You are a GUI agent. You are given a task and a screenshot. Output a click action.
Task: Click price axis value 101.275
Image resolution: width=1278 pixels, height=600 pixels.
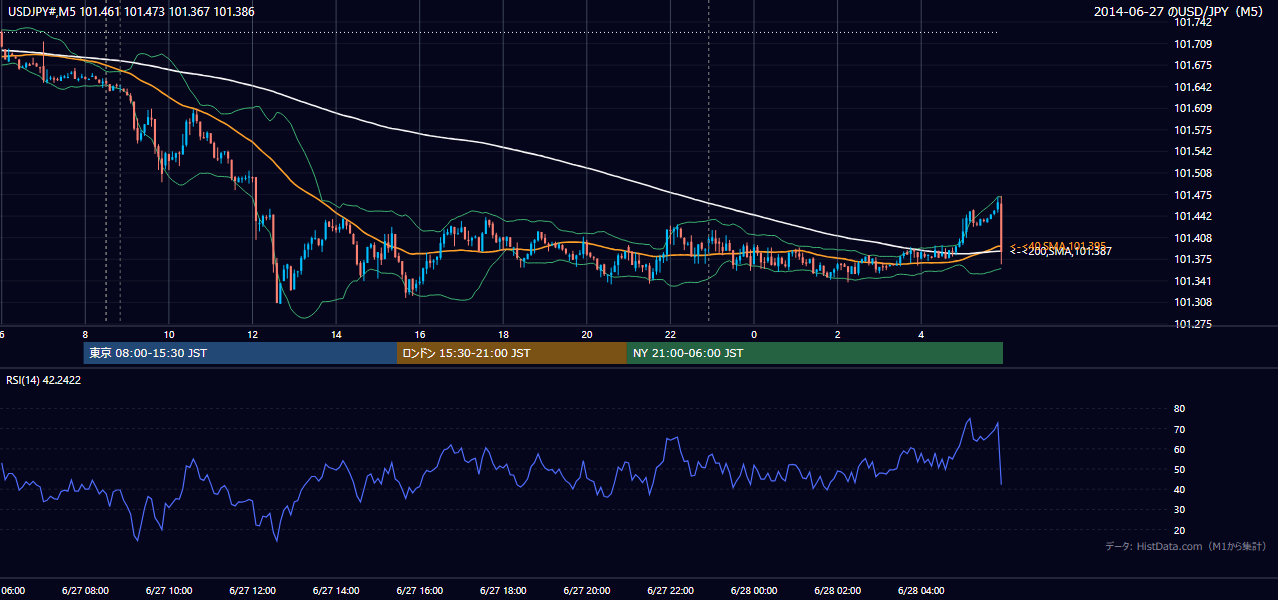click(x=1192, y=324)
